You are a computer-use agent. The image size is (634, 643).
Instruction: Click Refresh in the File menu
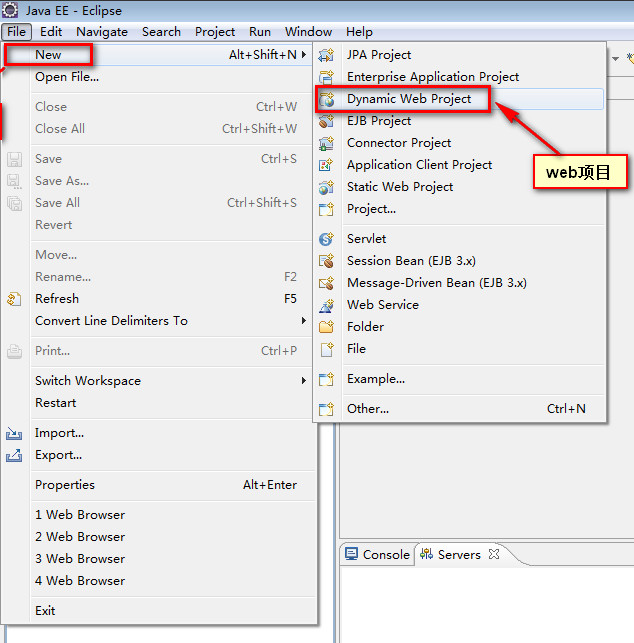[159, 299]
